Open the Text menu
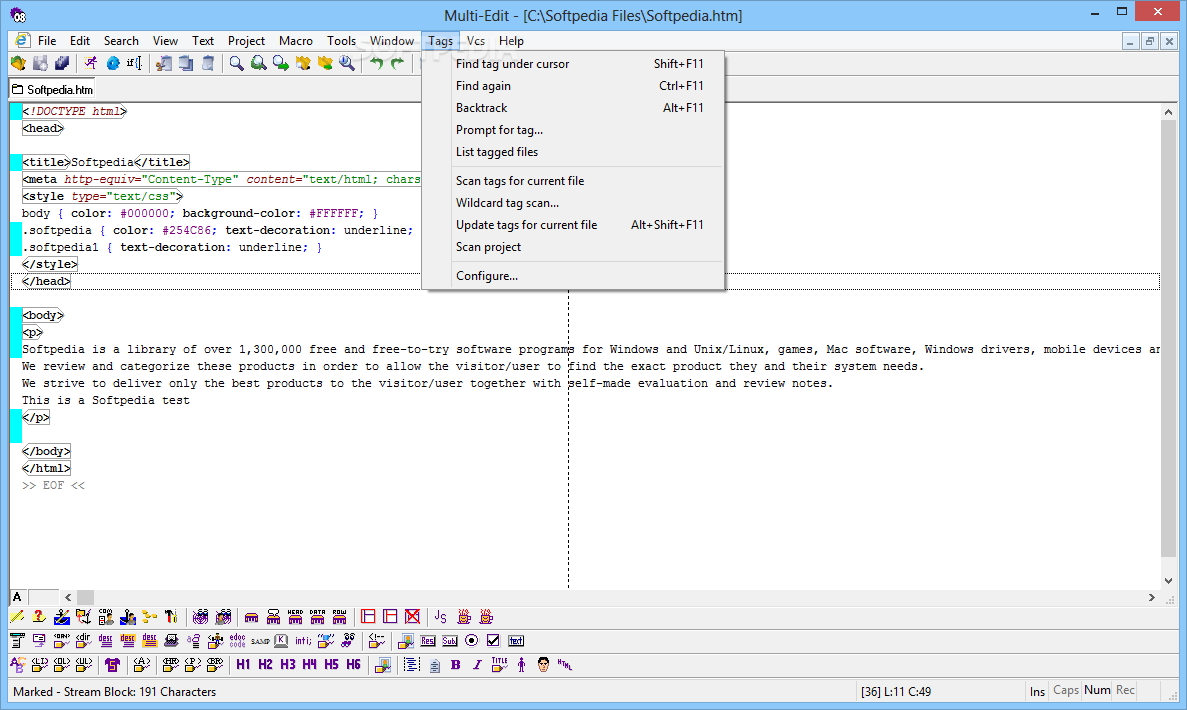 coord(202,41)
